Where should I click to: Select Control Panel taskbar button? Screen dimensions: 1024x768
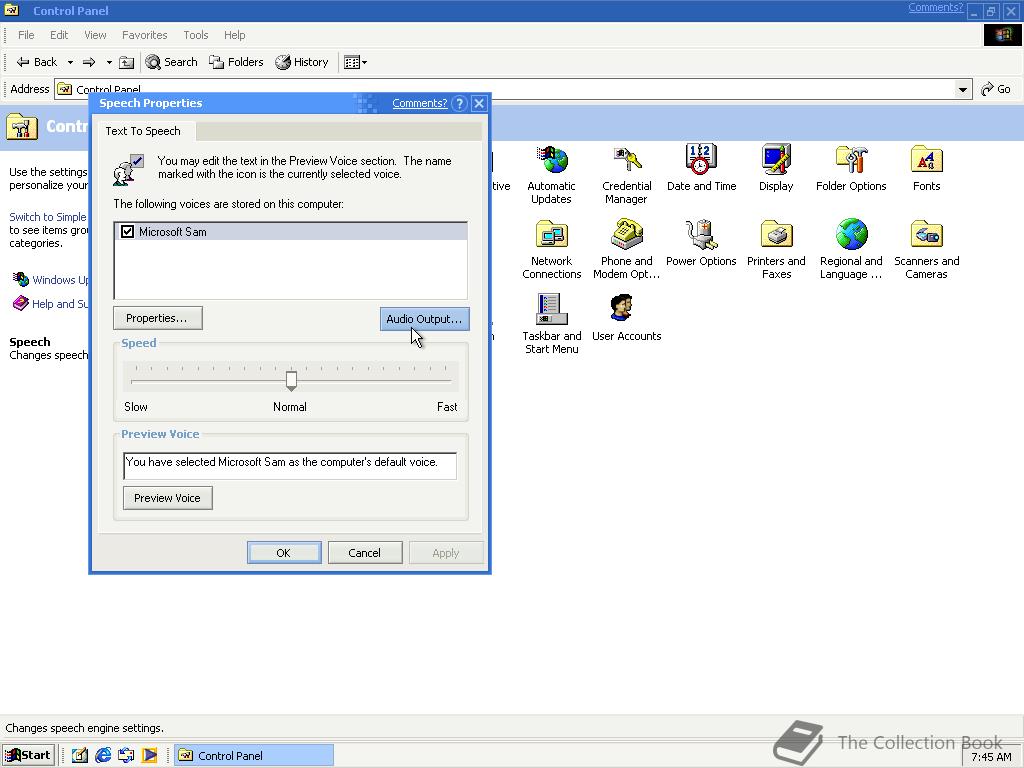(x=253, y=755)
